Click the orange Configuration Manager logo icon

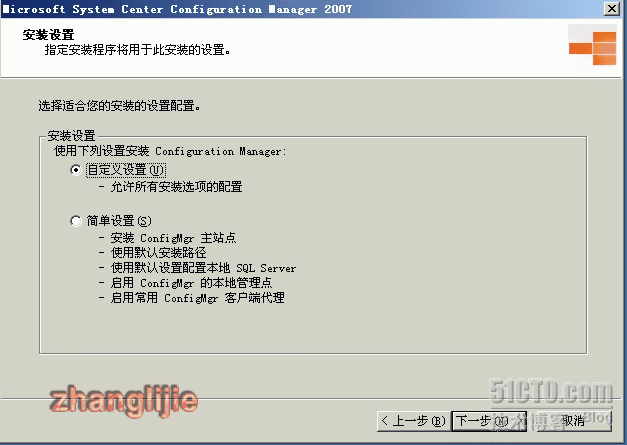[592, 48]
